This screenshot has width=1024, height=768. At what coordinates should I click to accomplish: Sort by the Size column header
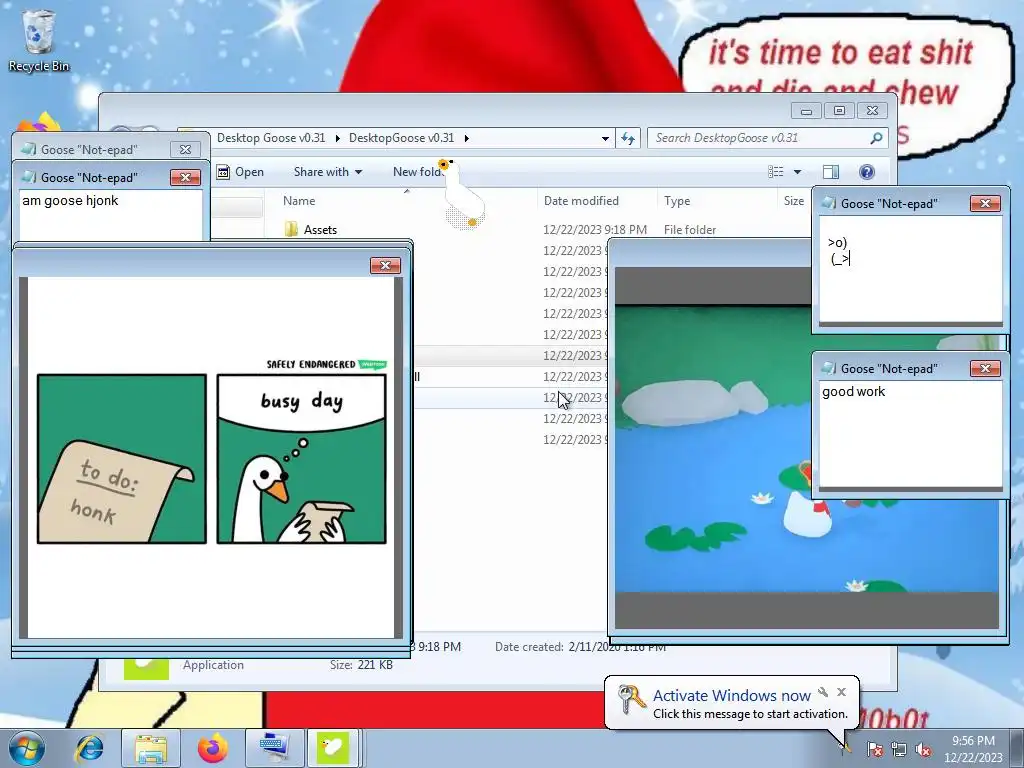(793, 200)
